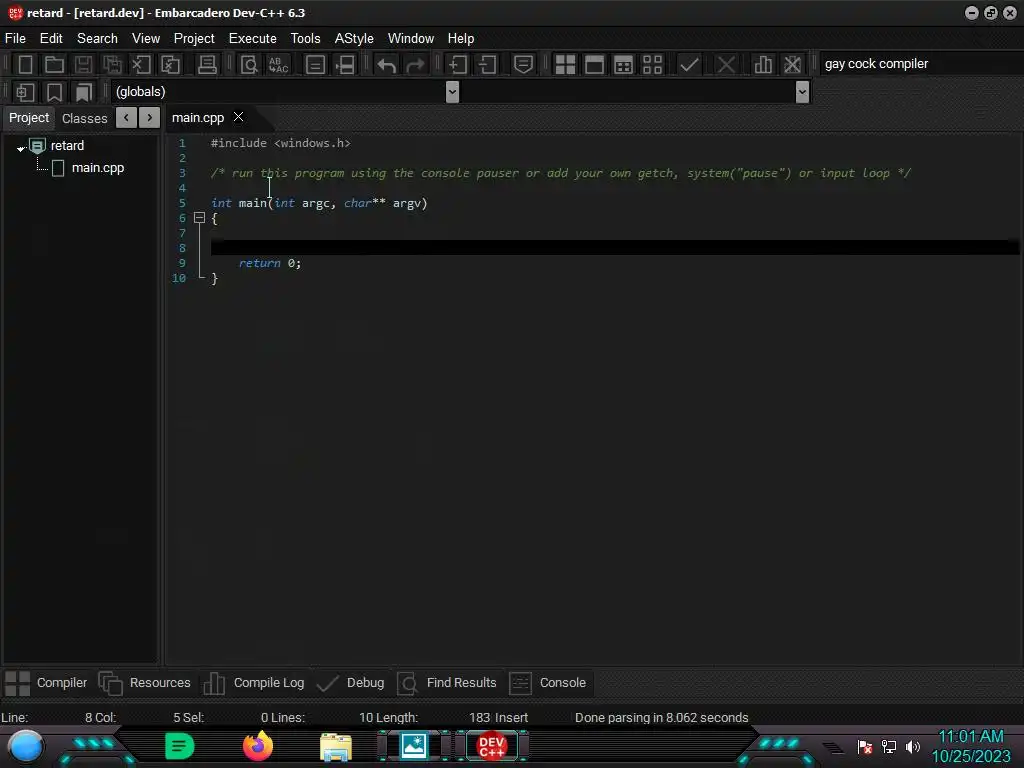Click the Dev-C++ taskbar button
Image resolution: width=1024 pixels, height=768 pixels.
[492, 746]
